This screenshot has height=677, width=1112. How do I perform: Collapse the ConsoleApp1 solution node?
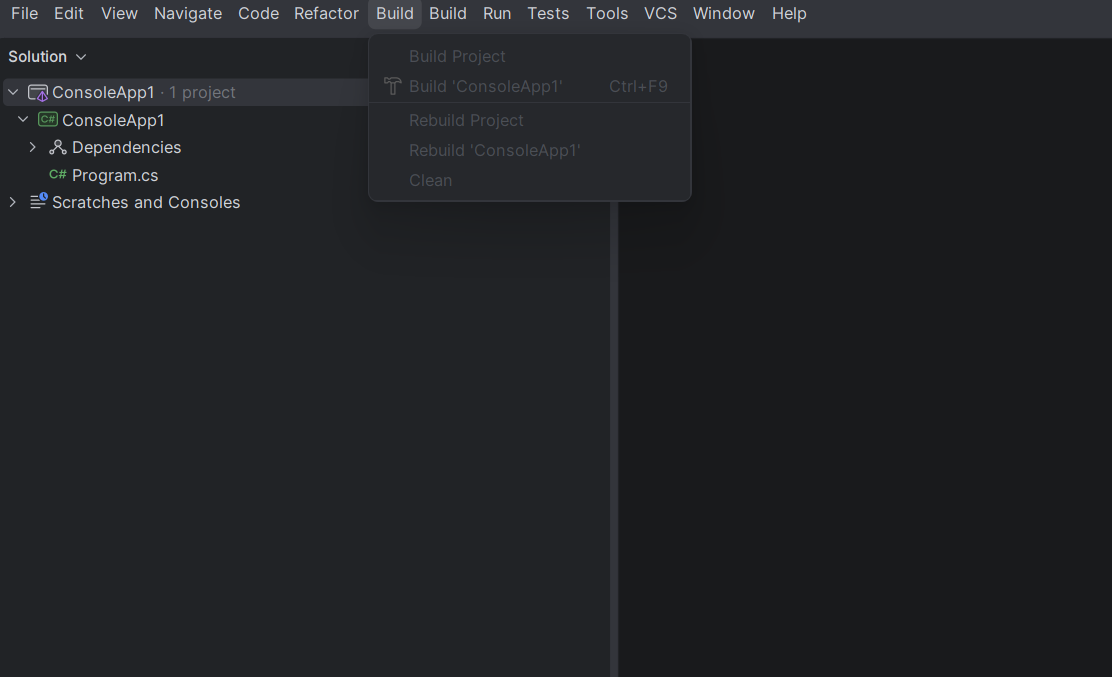(x=13, y=92)
